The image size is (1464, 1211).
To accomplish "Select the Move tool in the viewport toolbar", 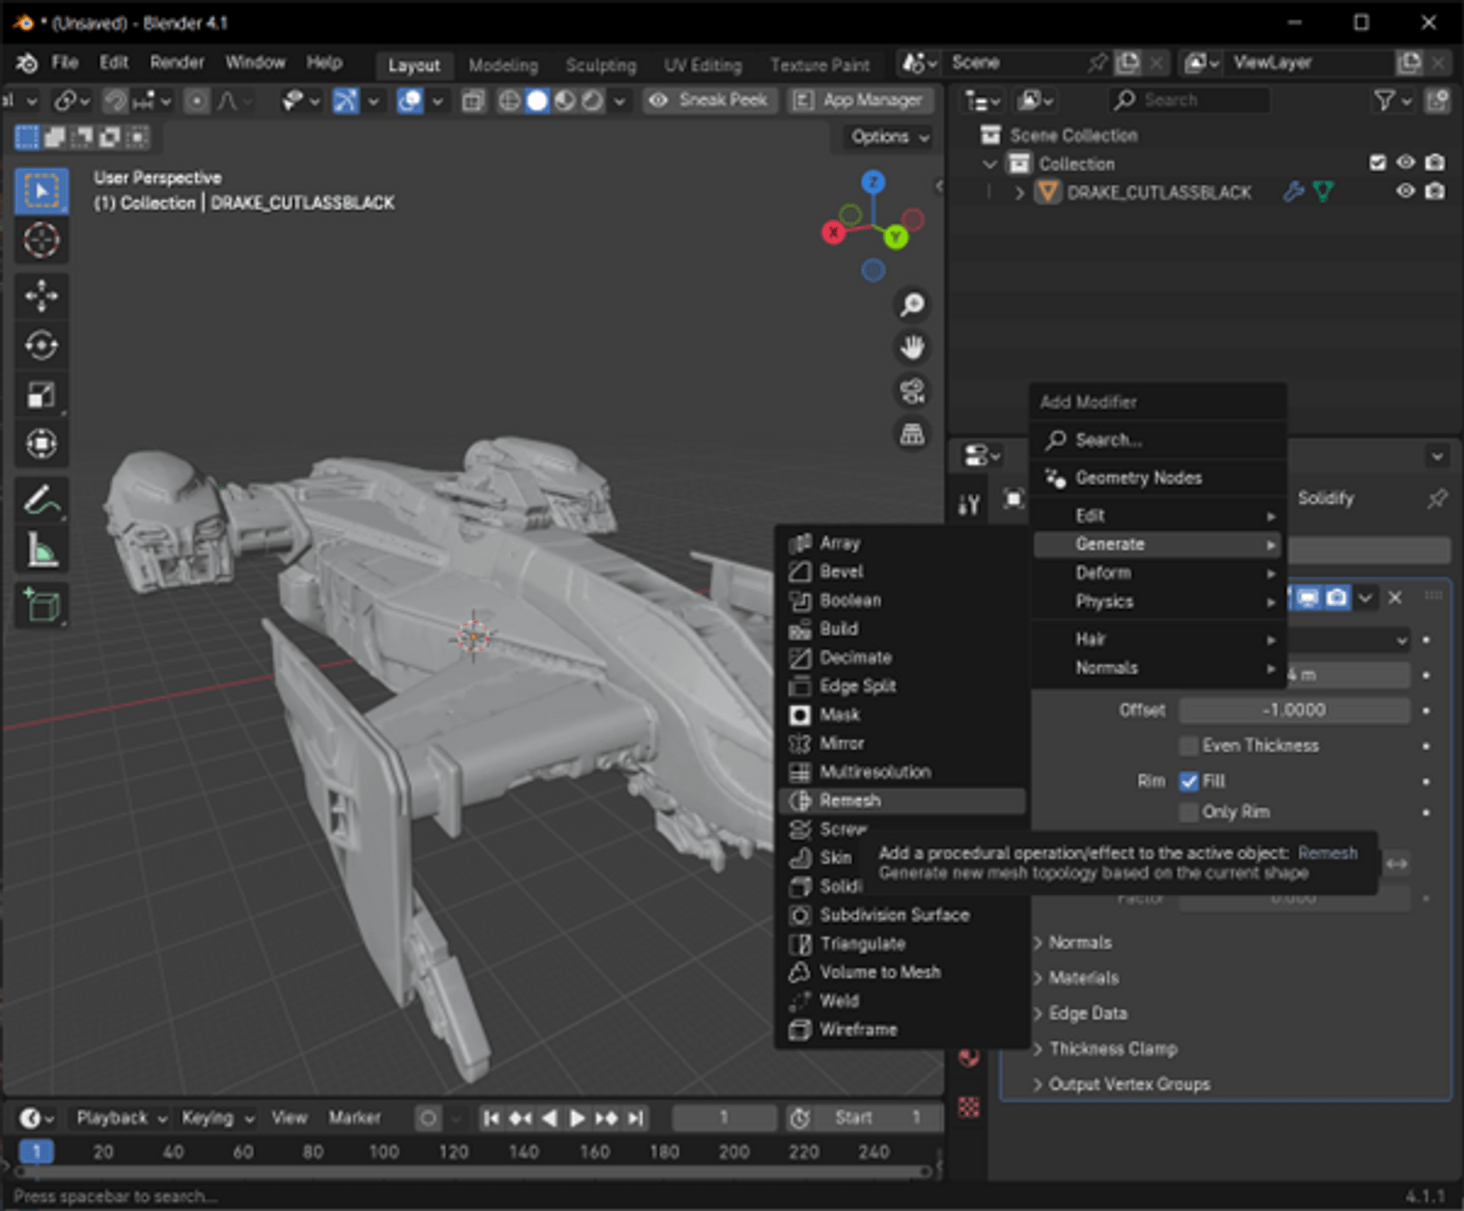I will coord(42,297).
